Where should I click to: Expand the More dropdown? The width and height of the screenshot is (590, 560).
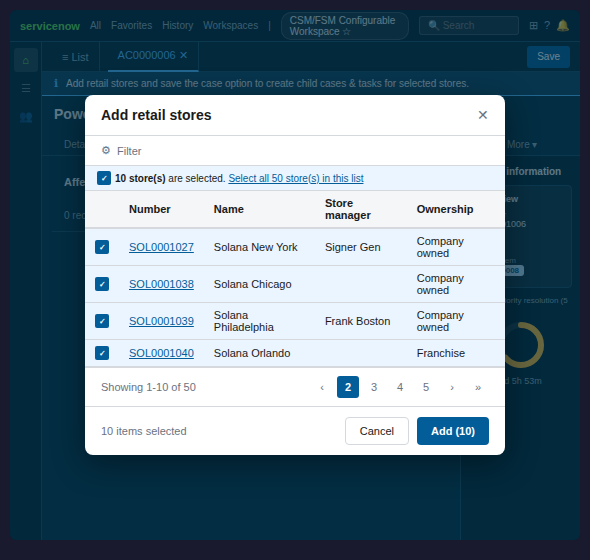pyautogui.click(x=522, y=145)
